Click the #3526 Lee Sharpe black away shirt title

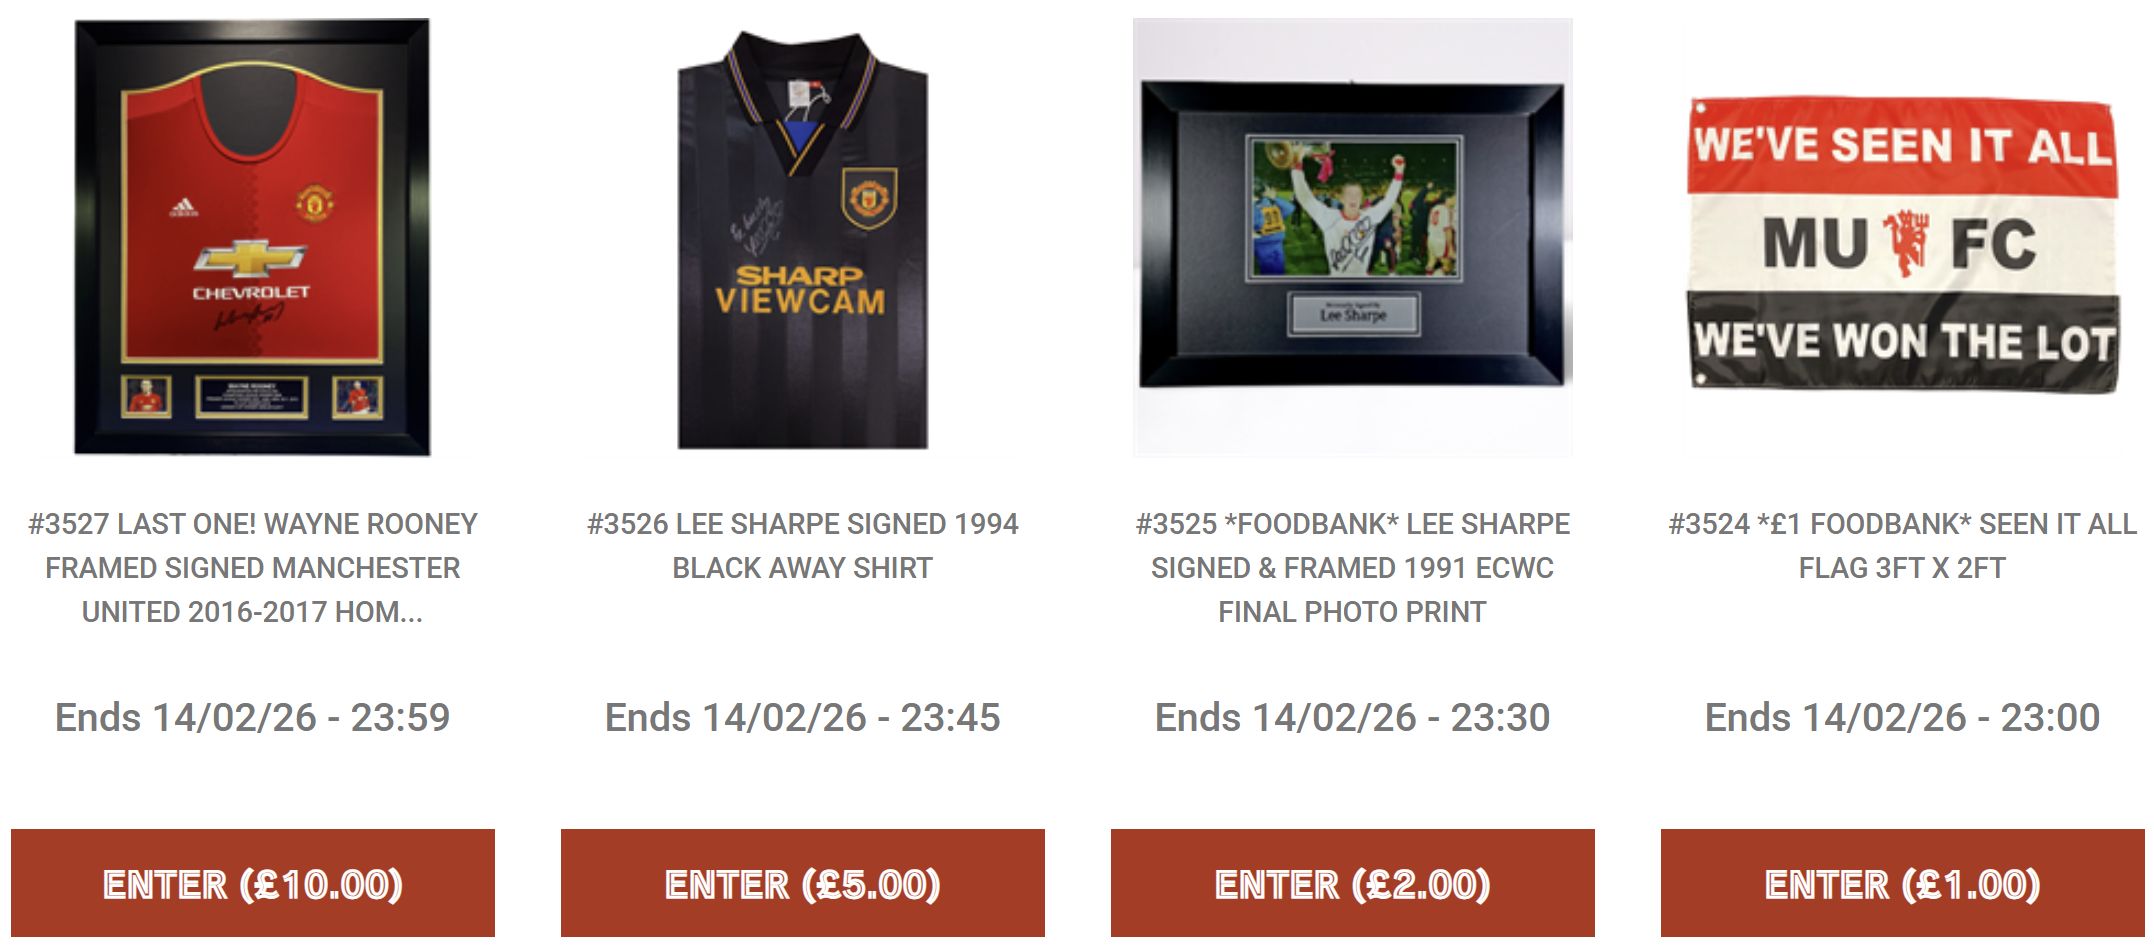802,545
